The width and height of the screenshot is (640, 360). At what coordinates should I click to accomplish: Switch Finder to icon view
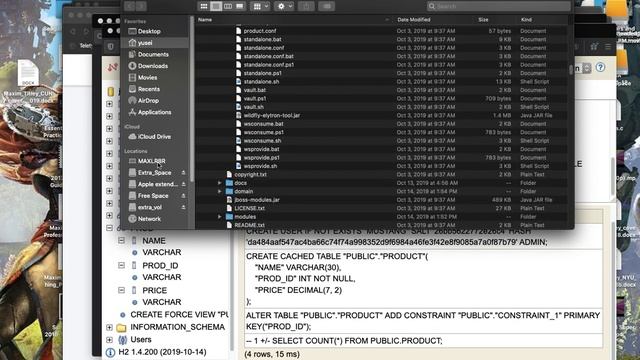coord(204,6)
